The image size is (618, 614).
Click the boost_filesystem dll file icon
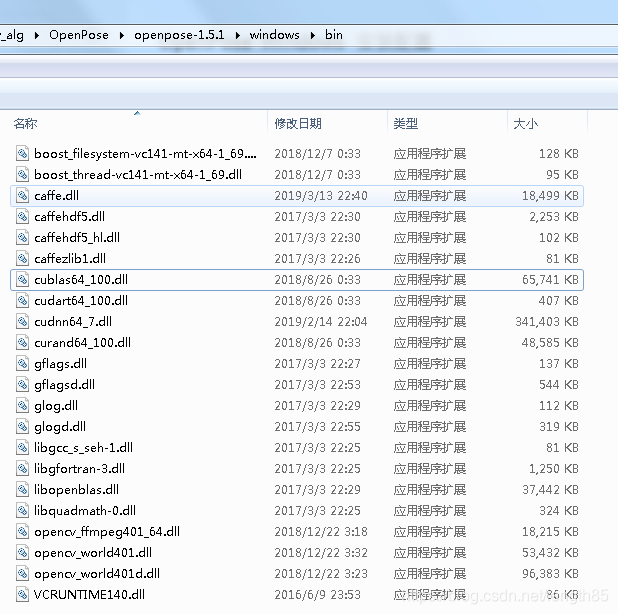(22, 153)
